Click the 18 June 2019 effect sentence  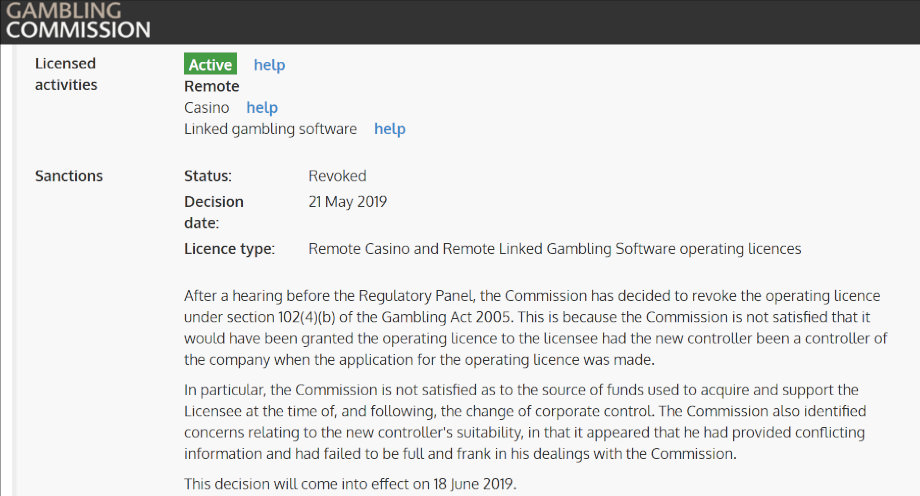(x=350, y=484)
